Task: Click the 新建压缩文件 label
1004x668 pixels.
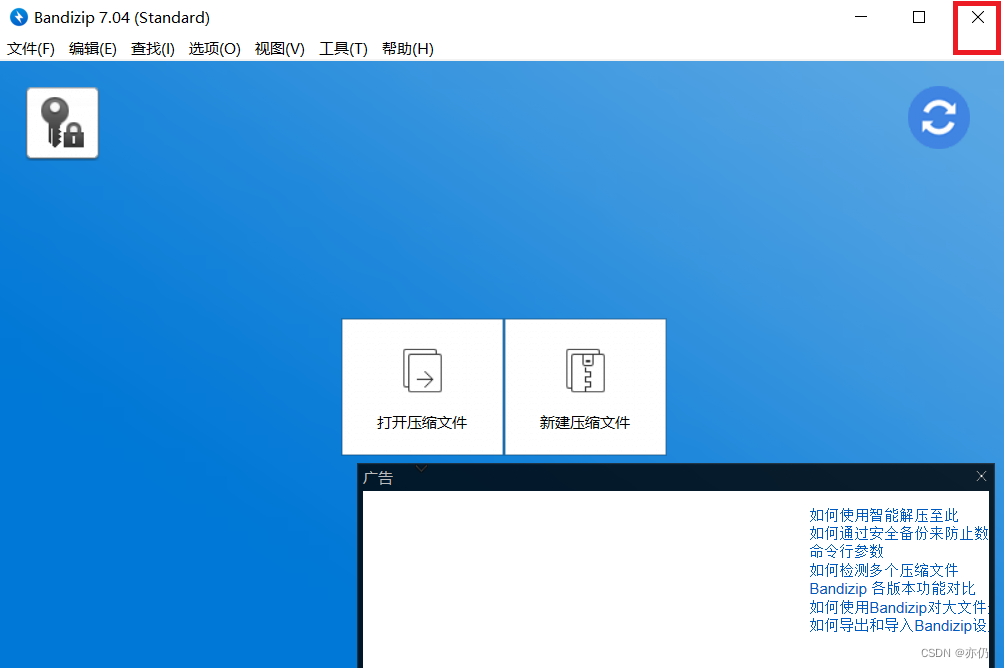Action: [585, 423]
